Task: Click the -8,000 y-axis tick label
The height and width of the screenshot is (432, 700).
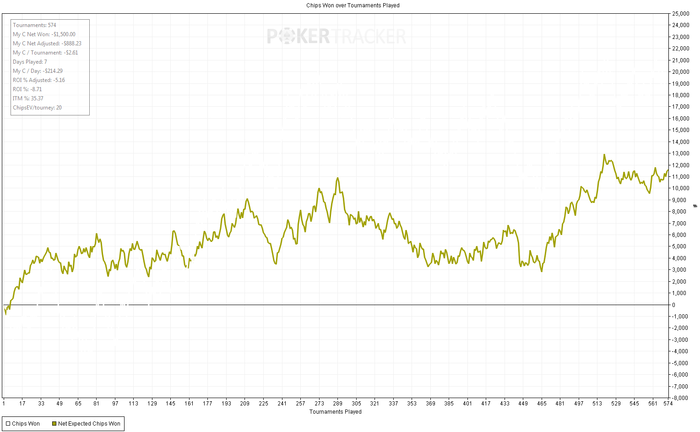Action: [x=680, y=398]
